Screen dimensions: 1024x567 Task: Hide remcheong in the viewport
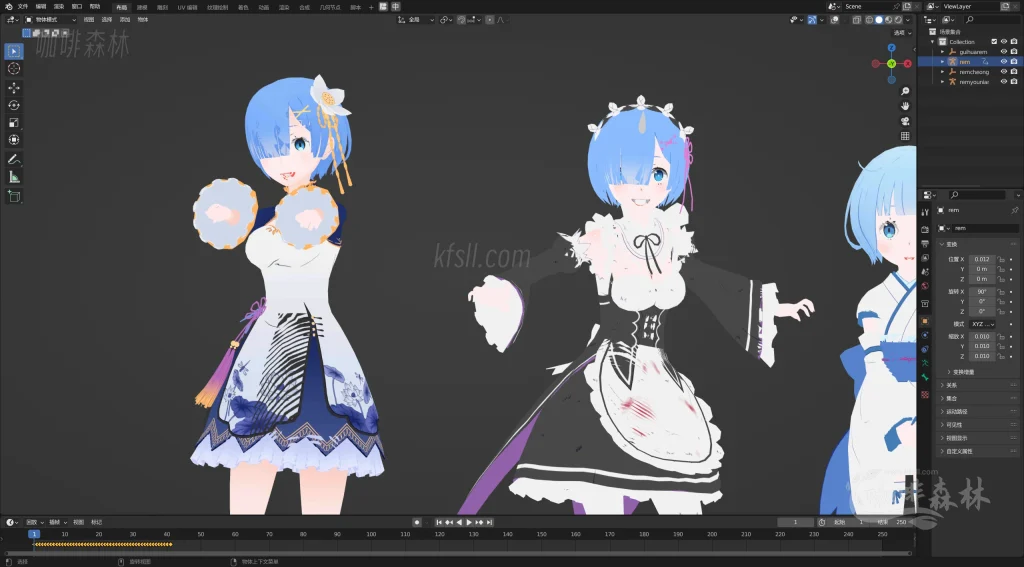[1004, 72]
